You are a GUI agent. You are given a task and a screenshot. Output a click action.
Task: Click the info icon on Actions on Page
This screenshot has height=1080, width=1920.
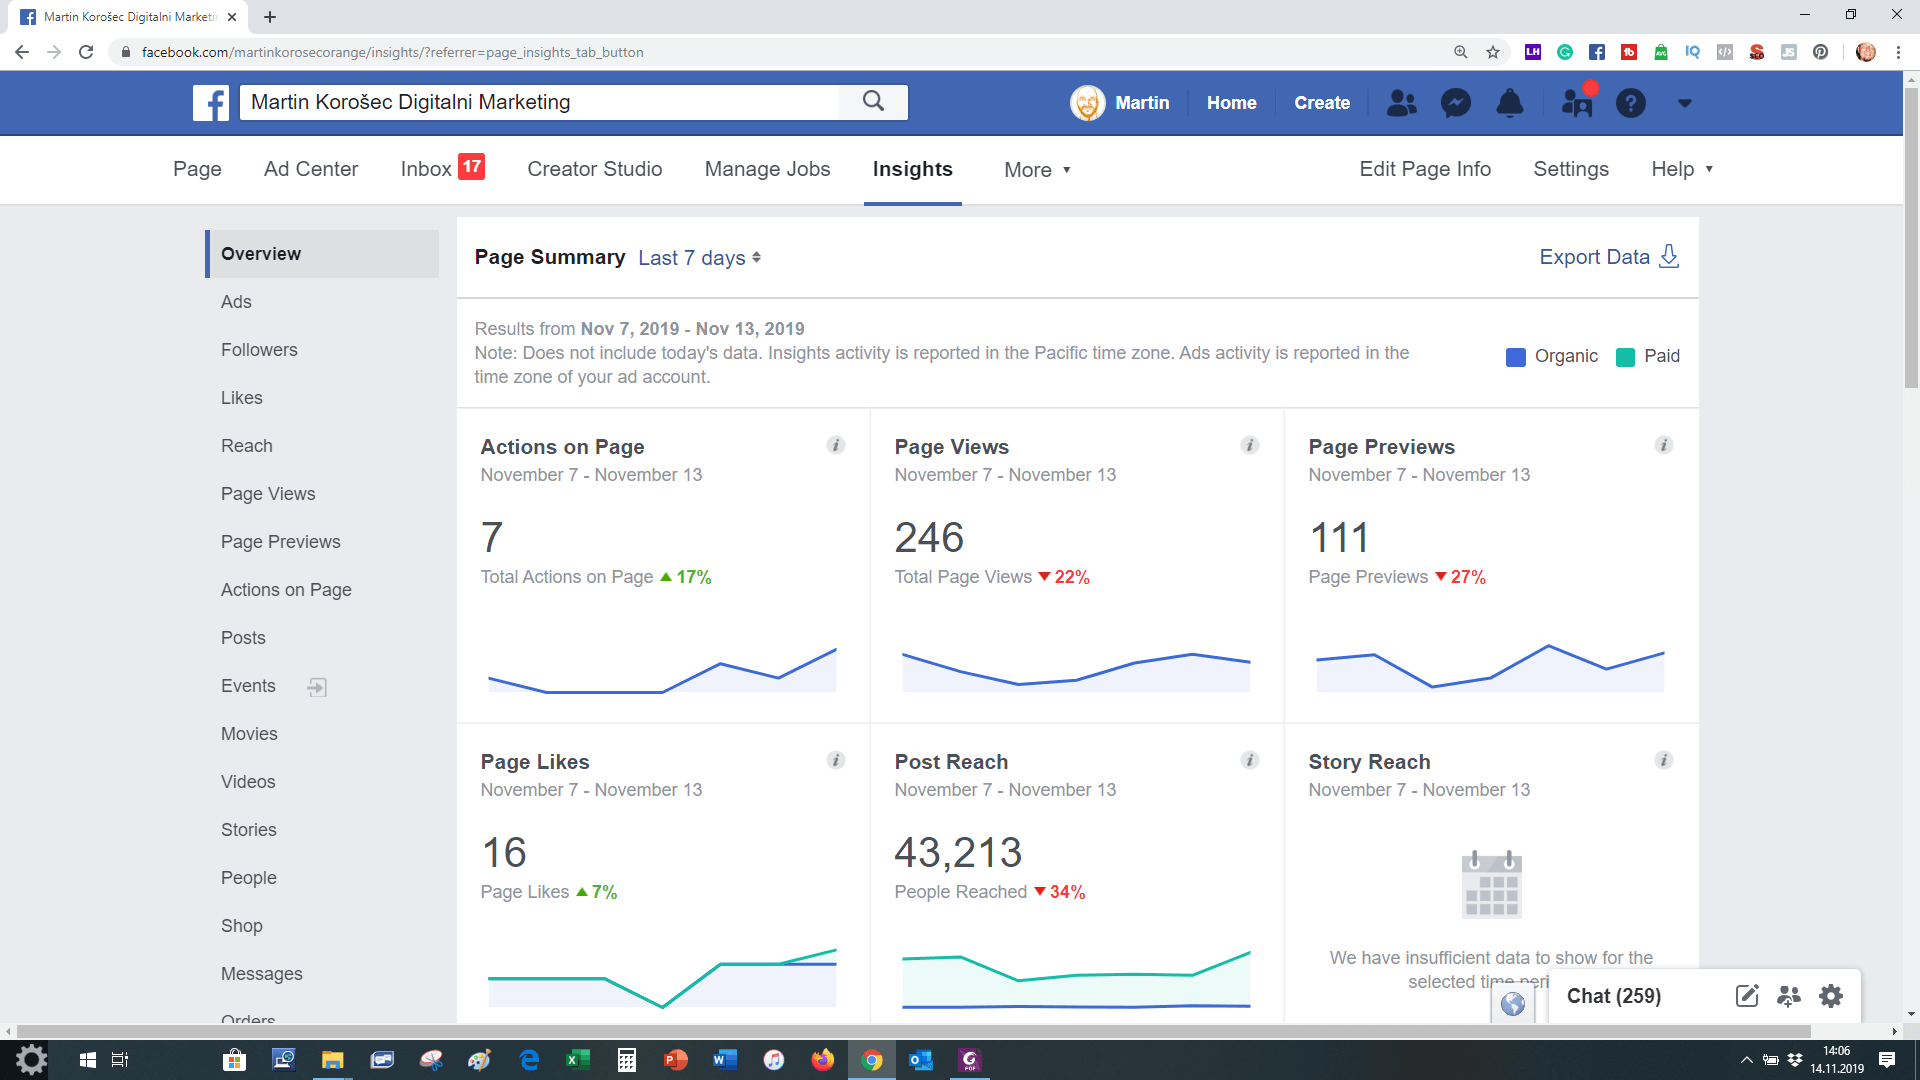[x=836, y=446]
